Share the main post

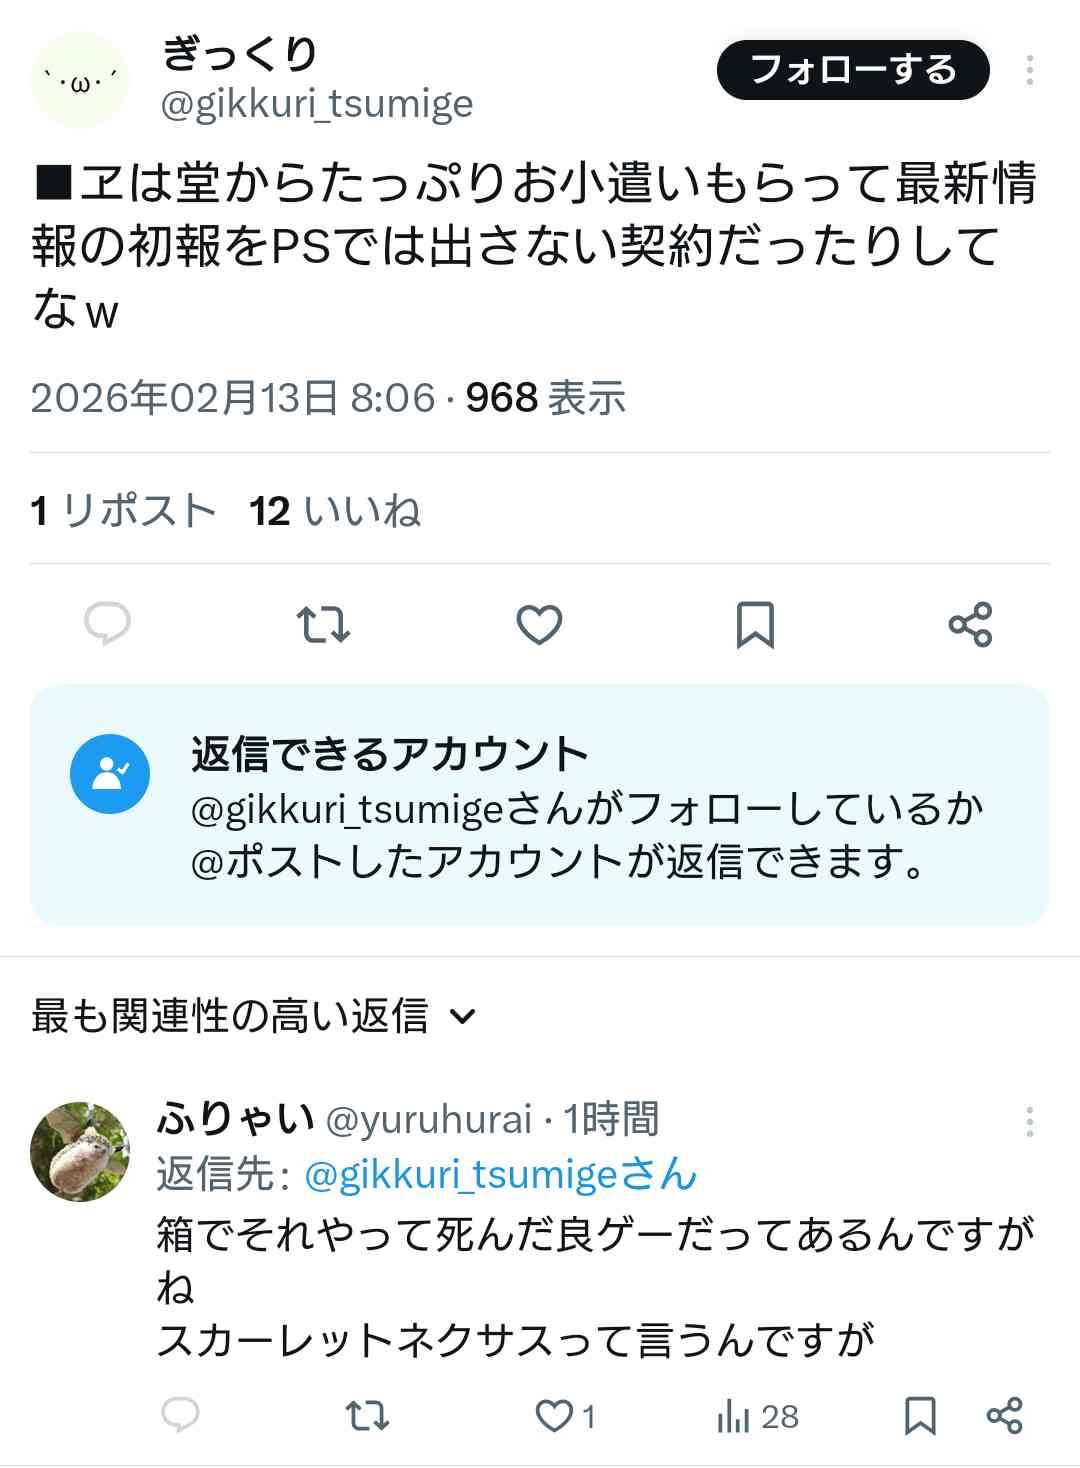click(x=970, y=625)
